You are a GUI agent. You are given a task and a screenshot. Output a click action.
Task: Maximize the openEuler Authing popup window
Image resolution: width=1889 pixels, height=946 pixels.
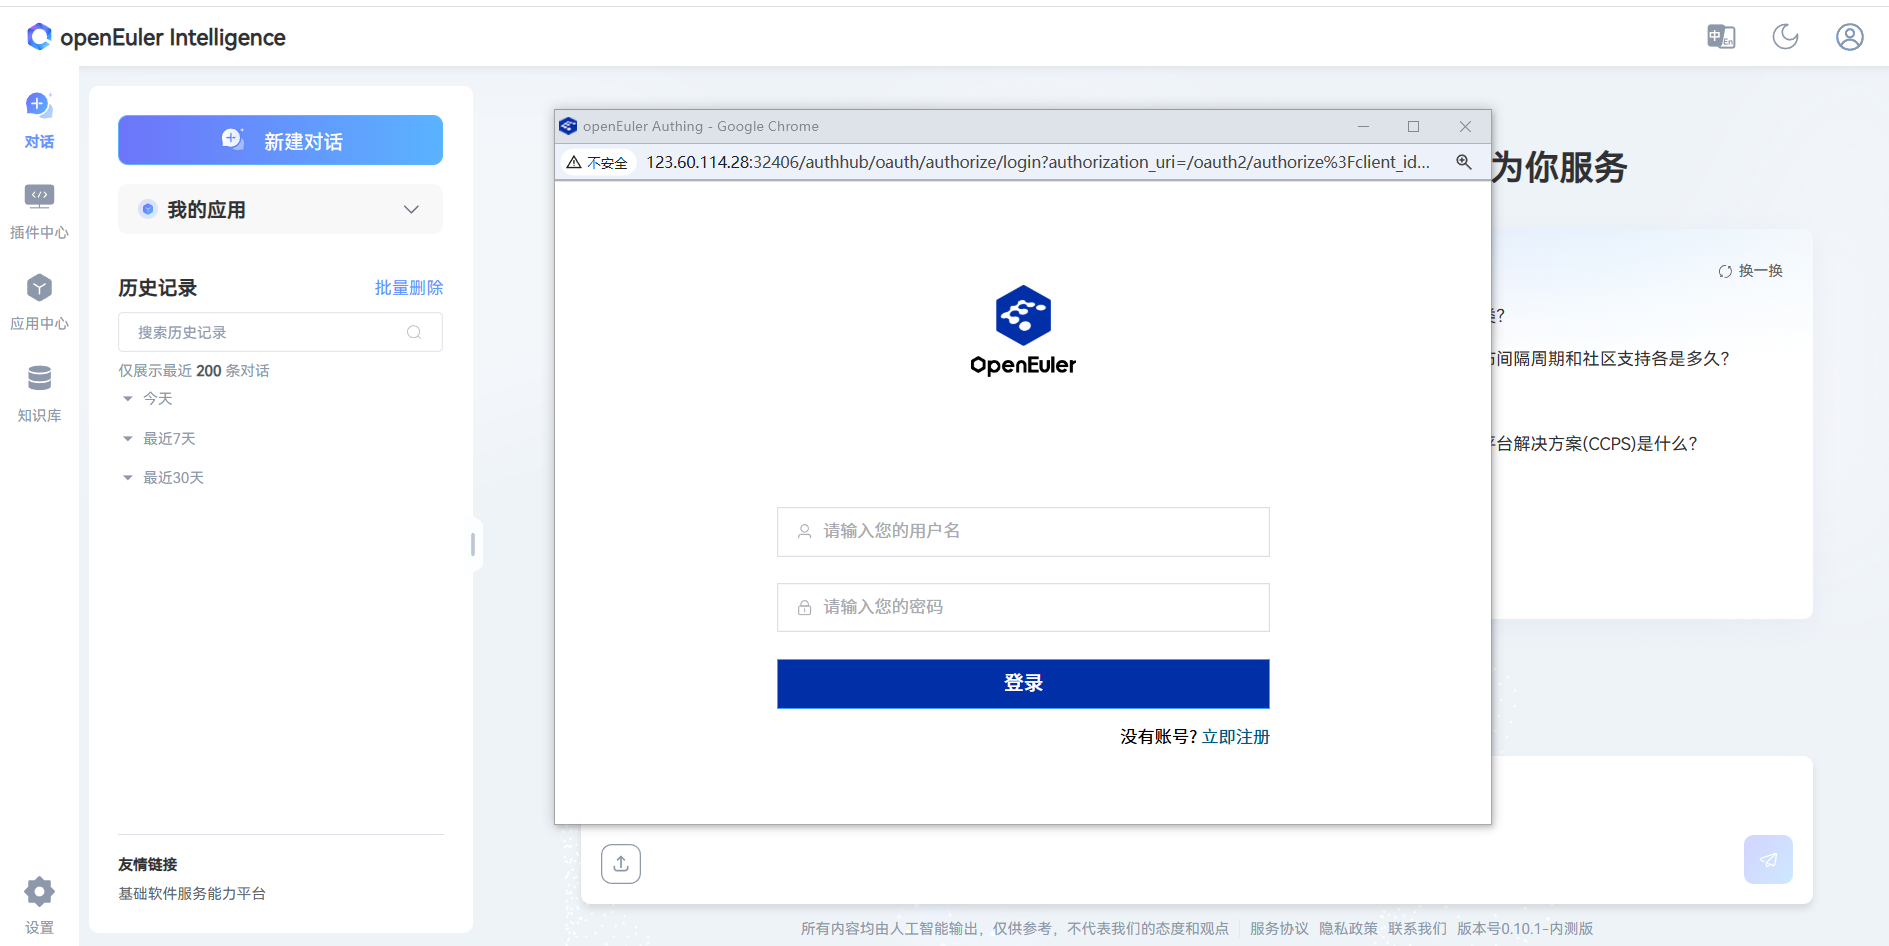pyautogui.click(x=1413, y=126)
